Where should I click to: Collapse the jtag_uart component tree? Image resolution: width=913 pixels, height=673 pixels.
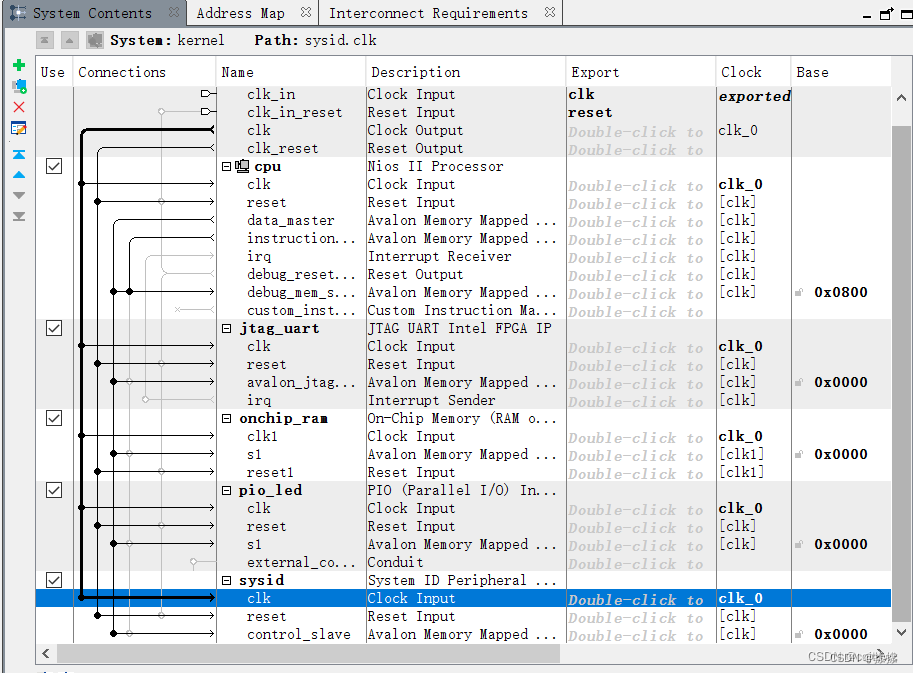pos(227,328)
